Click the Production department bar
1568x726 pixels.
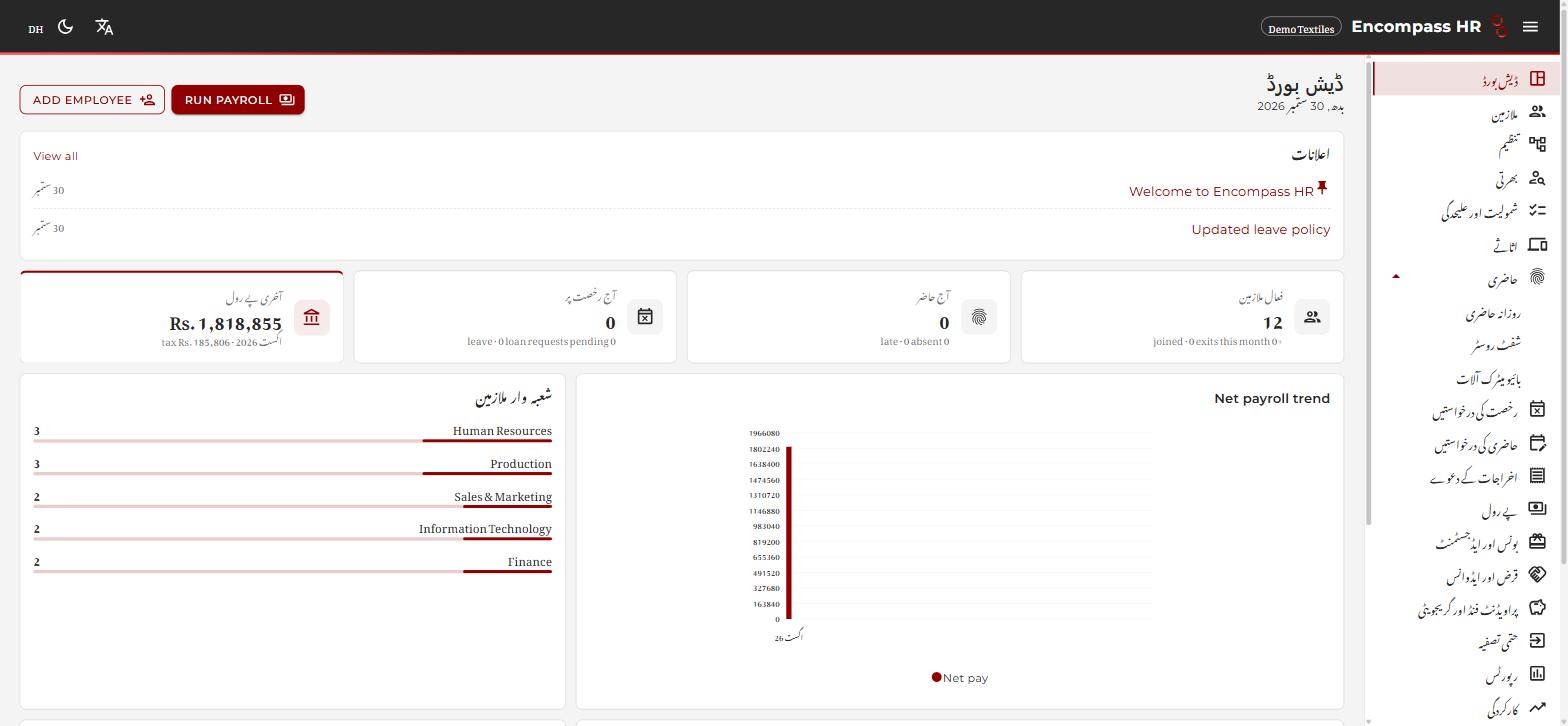(292, 473)
